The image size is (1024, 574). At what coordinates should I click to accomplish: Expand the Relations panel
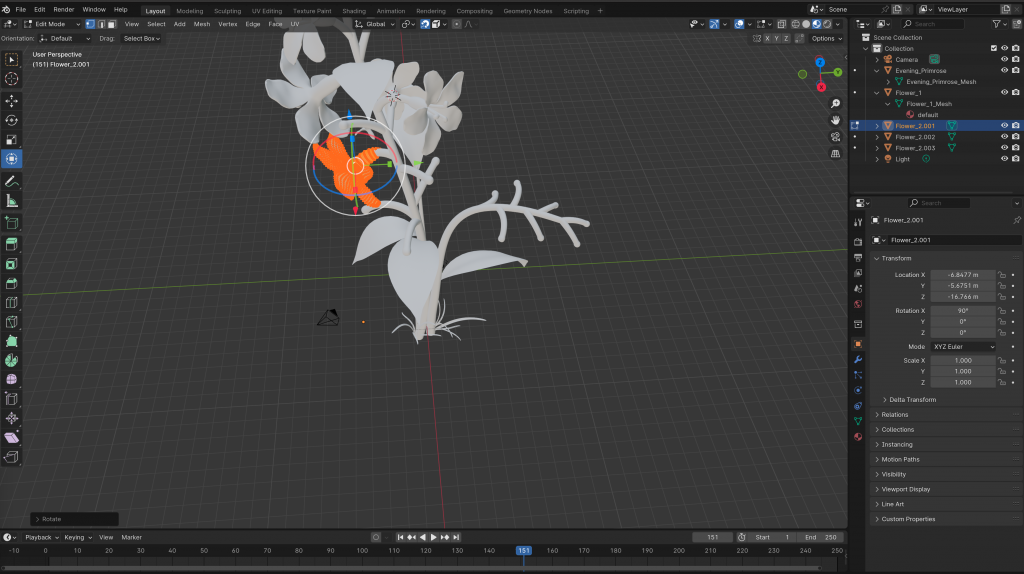tap(894, 415)
